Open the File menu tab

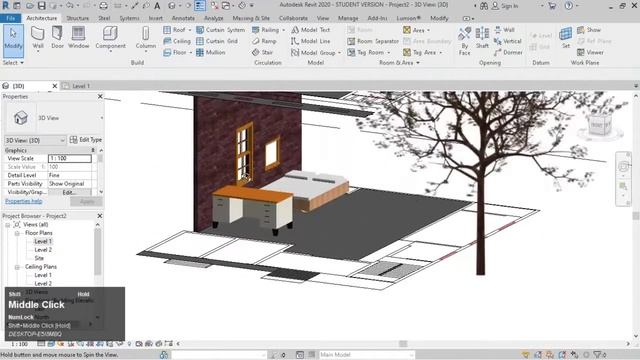pyautogui.click(x=11, y=18)
